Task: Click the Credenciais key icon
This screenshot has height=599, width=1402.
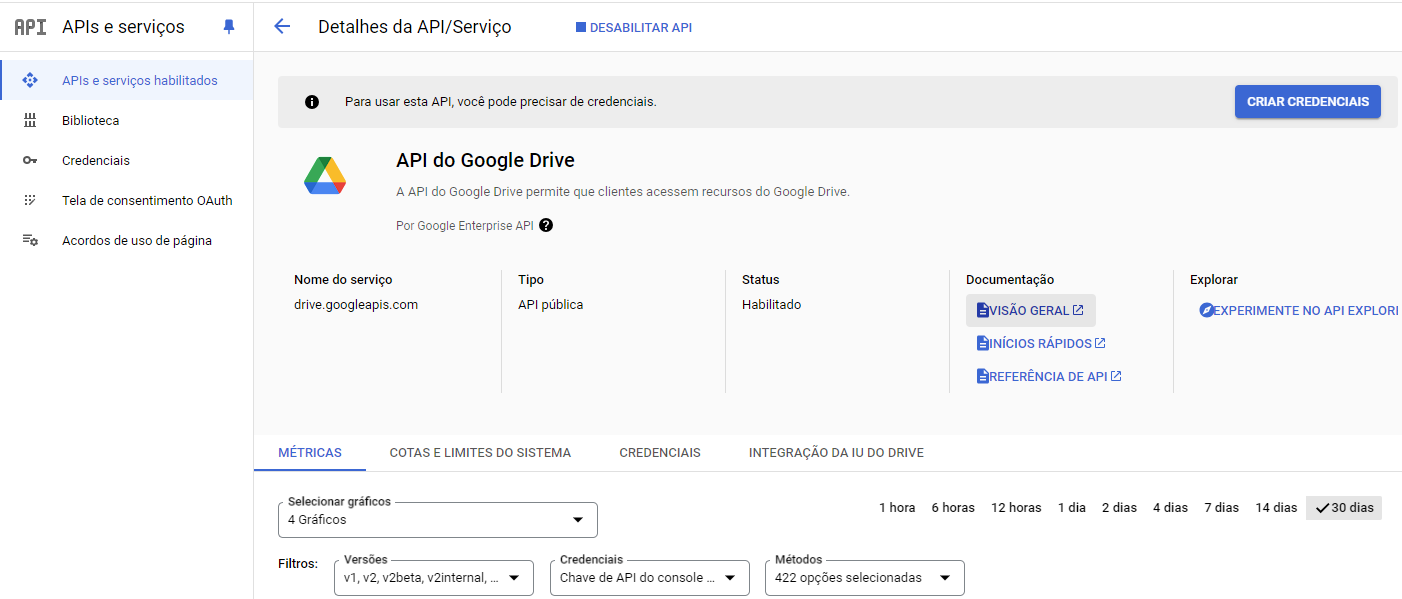Action: (30, 160)
